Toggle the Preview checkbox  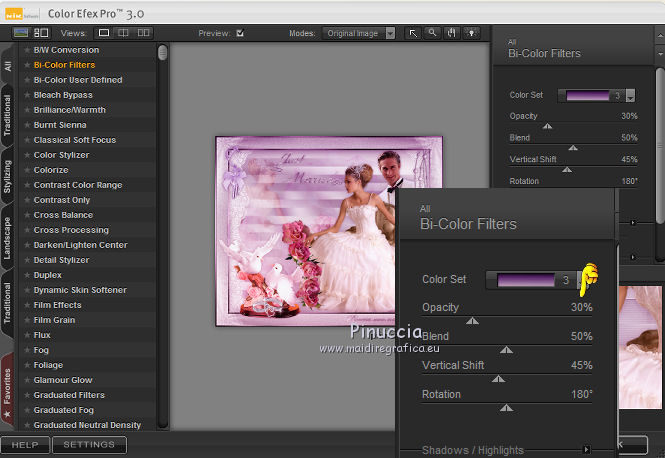[x=240, y=33]
